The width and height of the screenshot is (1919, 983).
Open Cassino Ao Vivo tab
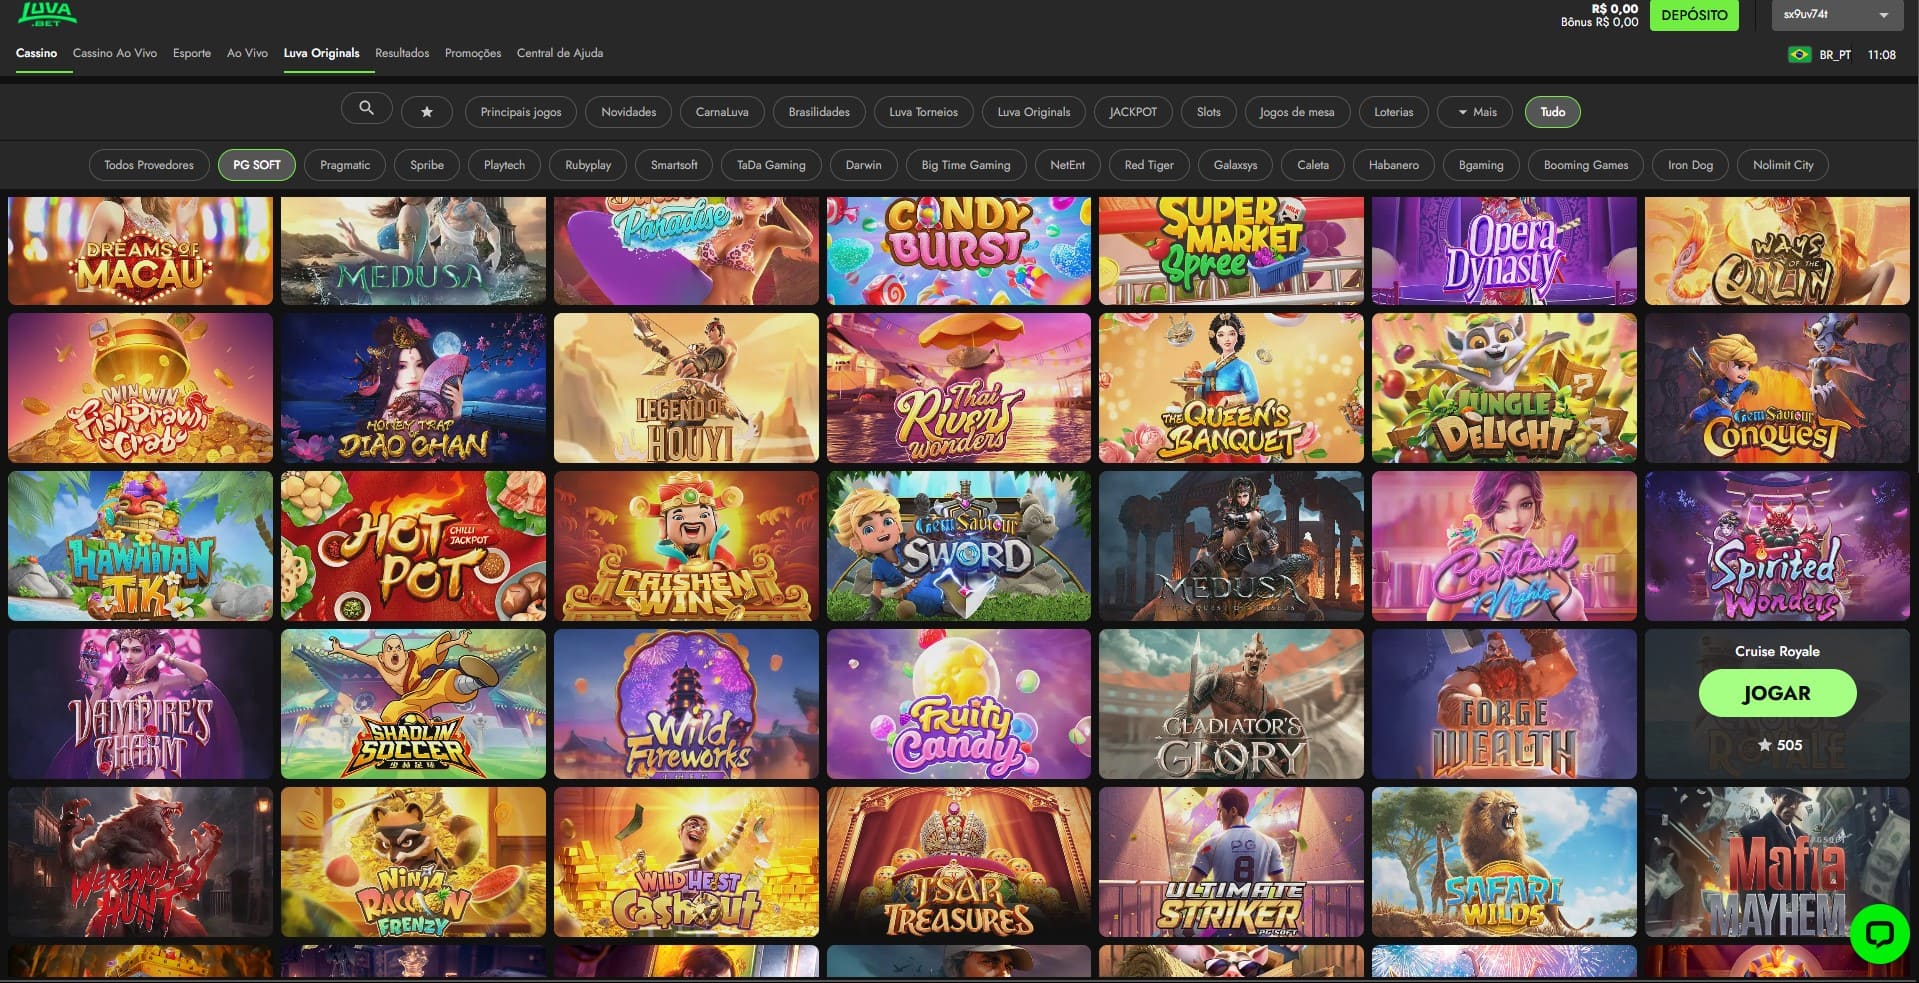click(x=115, y=53)
